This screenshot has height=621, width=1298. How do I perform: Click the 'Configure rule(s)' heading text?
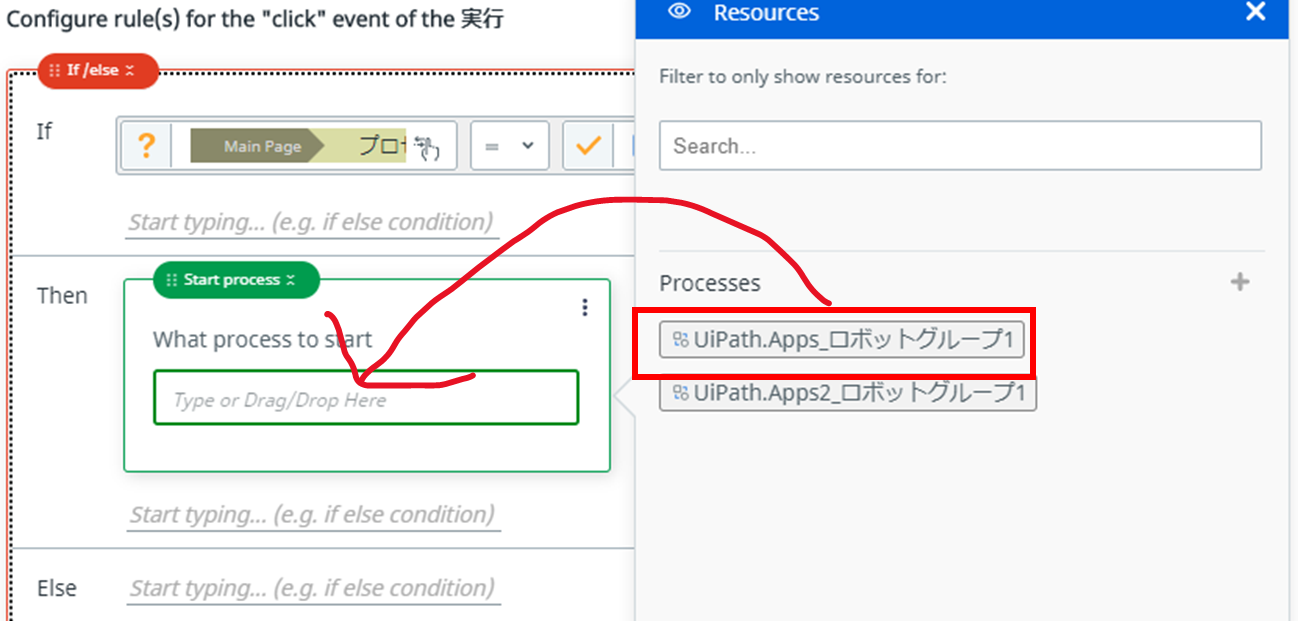point(255,19)
